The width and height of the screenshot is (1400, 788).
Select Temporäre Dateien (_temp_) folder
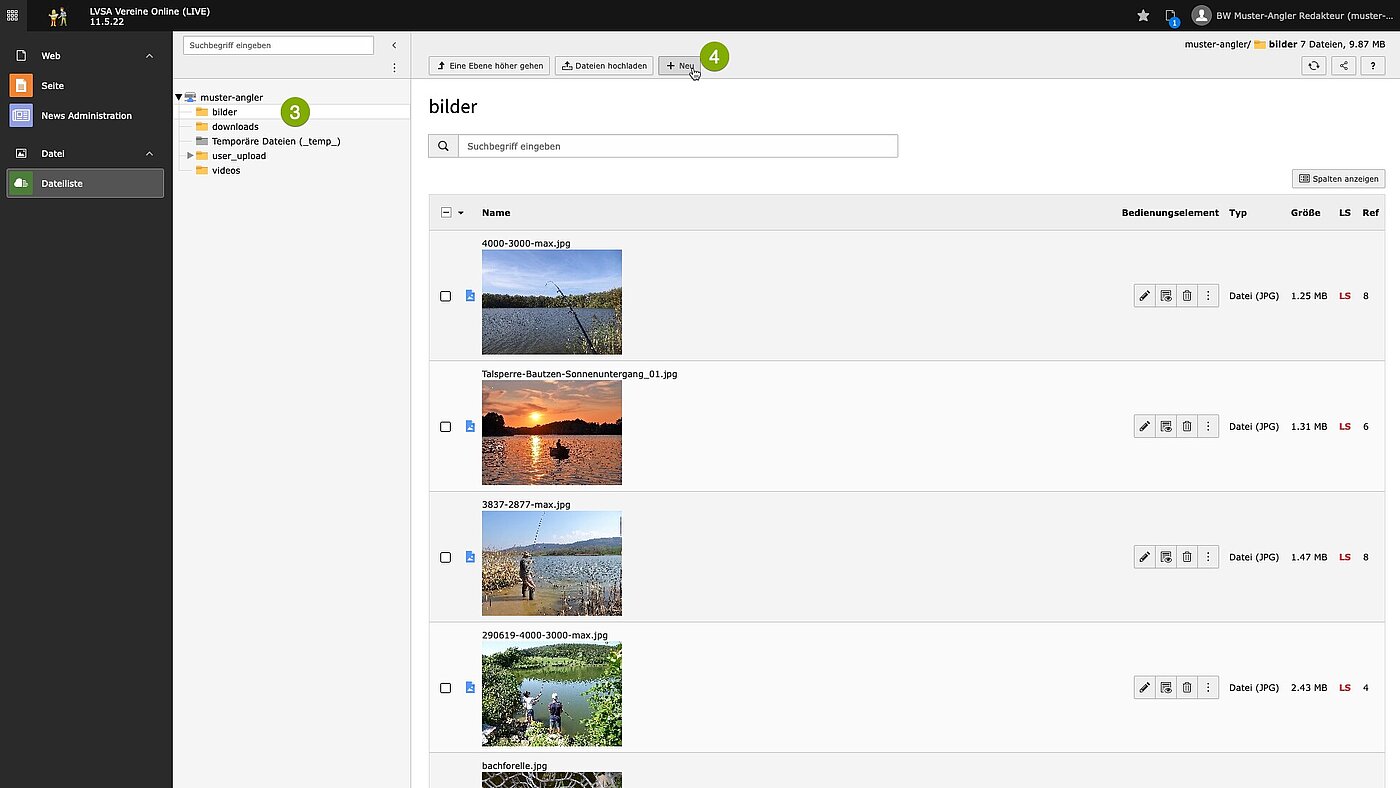tap(276, 141)
